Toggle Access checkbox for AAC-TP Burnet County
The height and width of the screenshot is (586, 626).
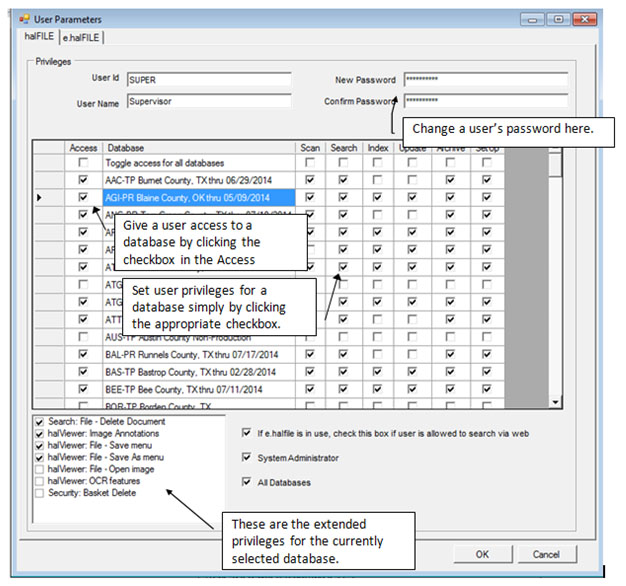(x=84, y=181)
